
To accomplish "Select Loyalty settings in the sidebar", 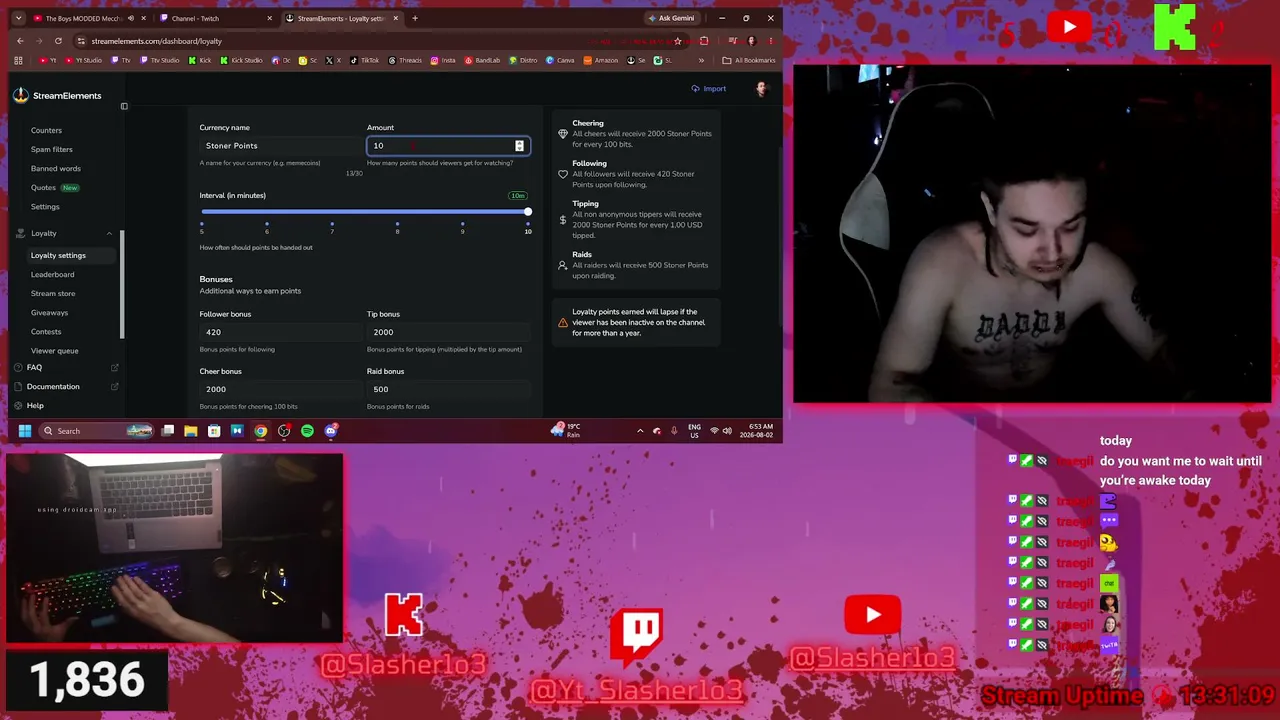I will [58, 255].
